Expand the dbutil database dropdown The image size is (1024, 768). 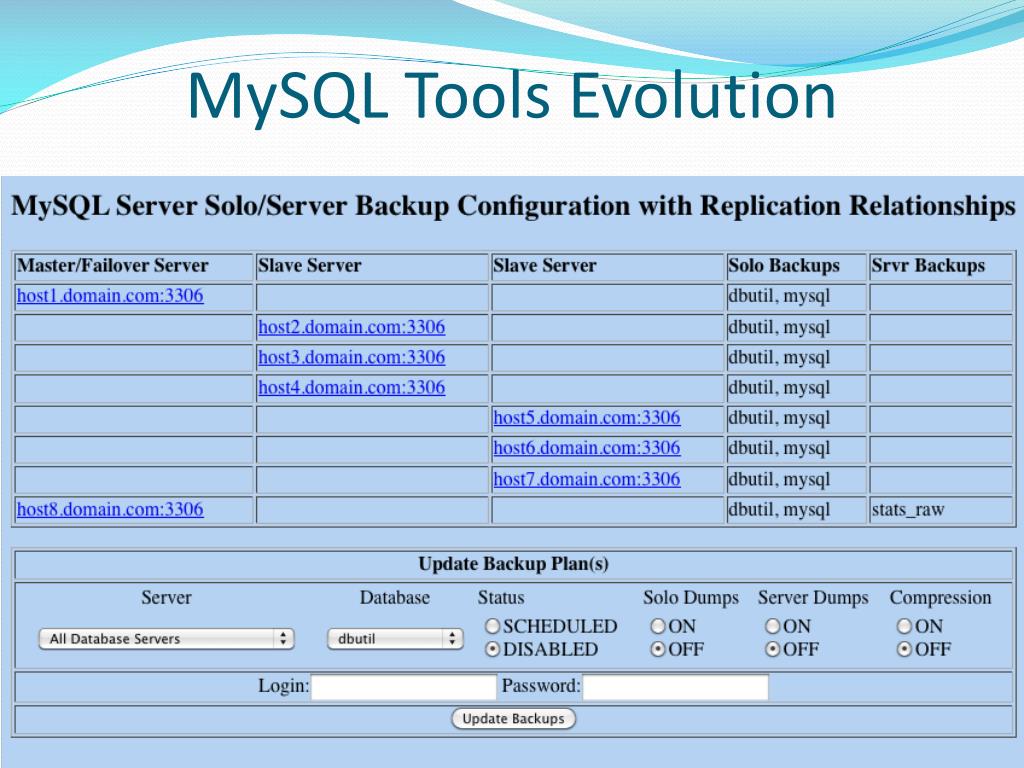click(395, 639)
